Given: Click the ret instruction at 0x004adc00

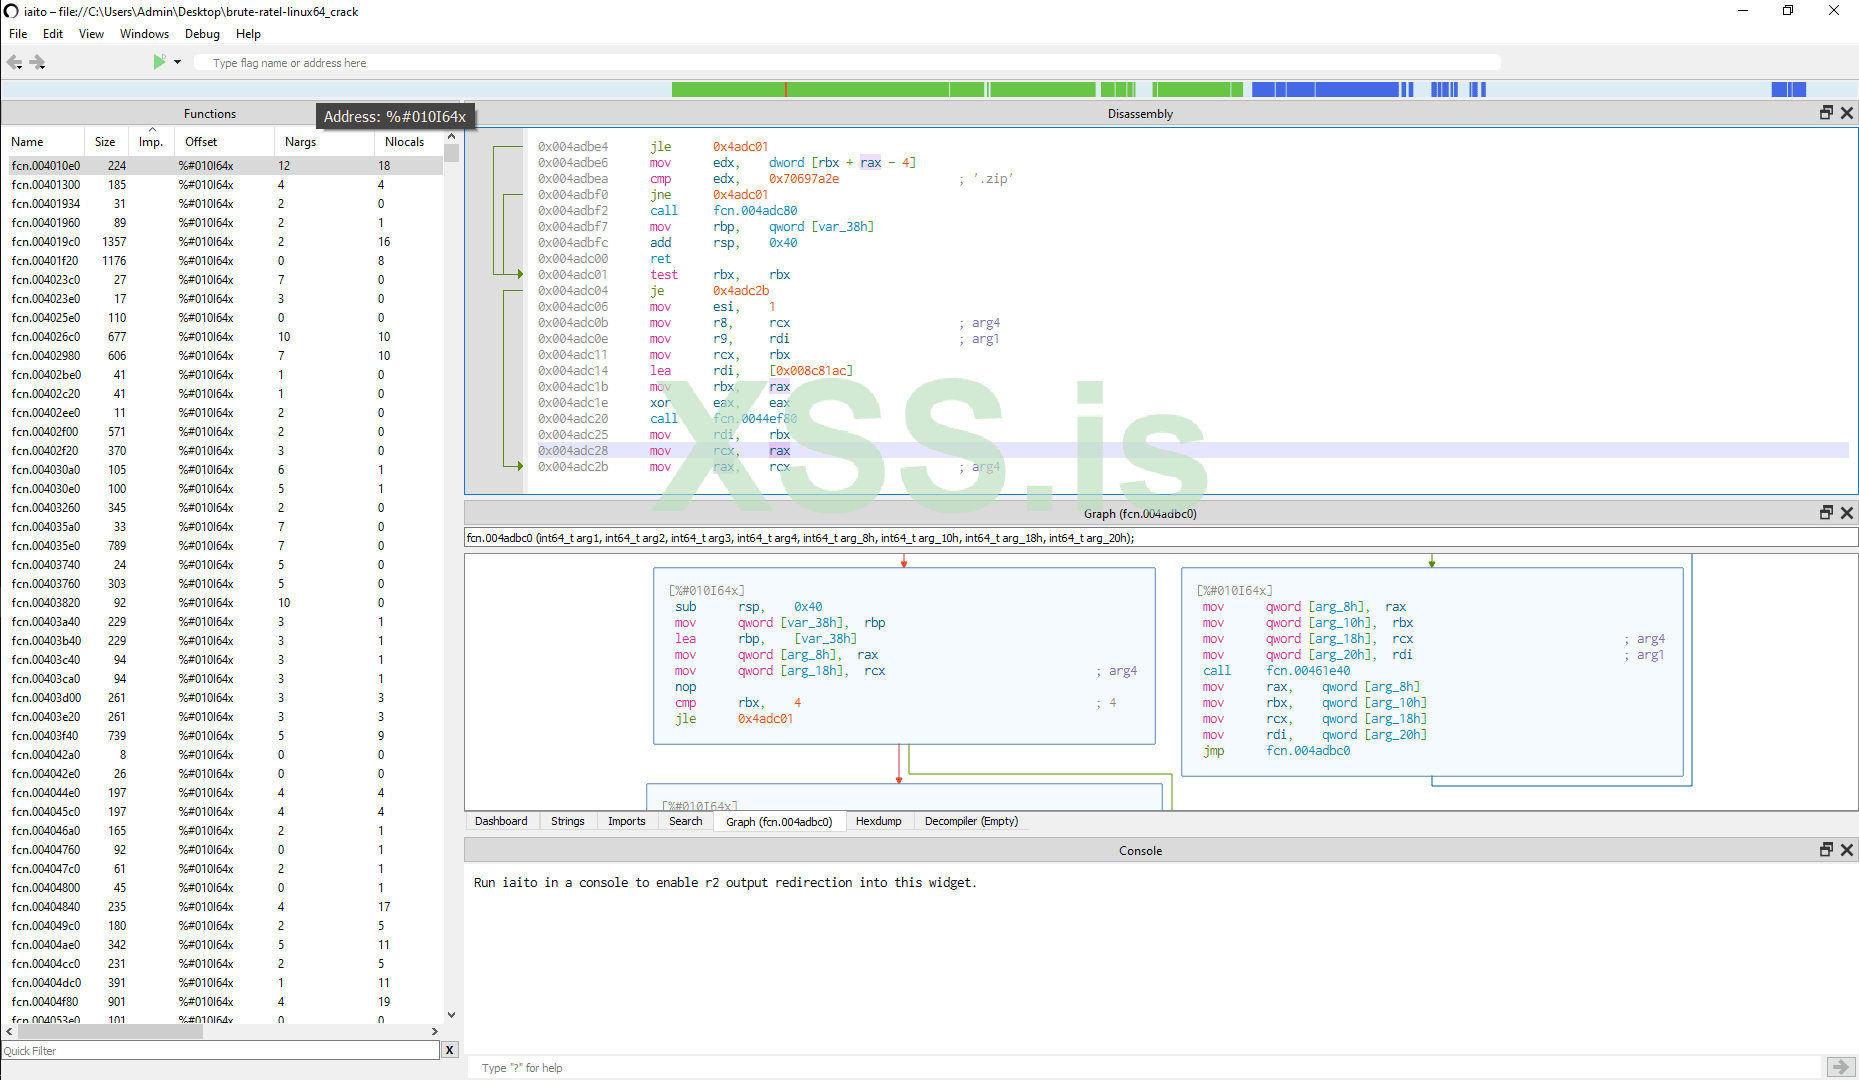Looking at the screenshot, I should pyautogui.click(x=661, y=259).
